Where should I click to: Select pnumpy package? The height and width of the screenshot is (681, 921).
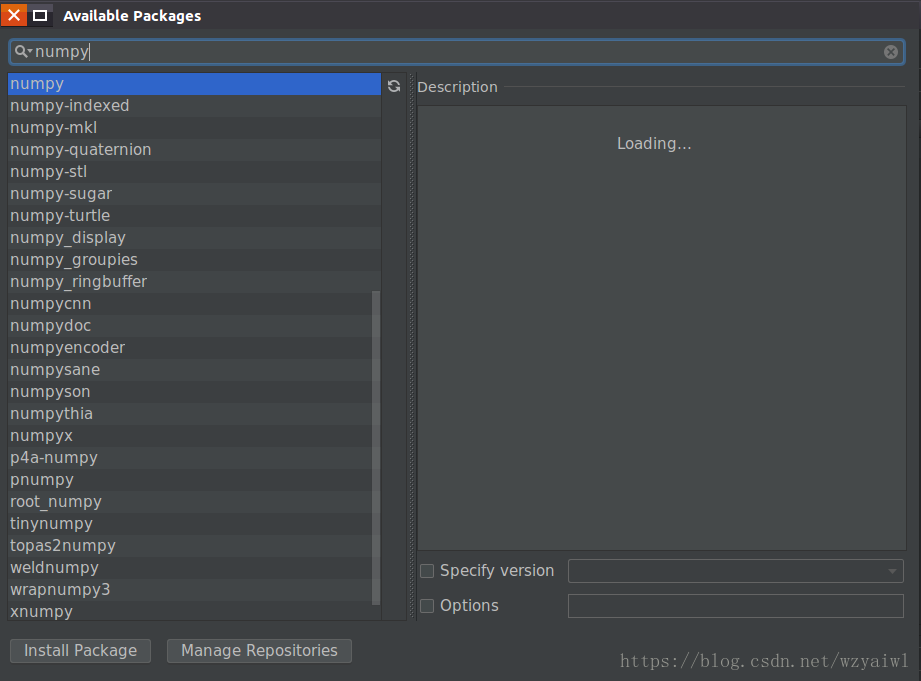(x=190, y=480)
